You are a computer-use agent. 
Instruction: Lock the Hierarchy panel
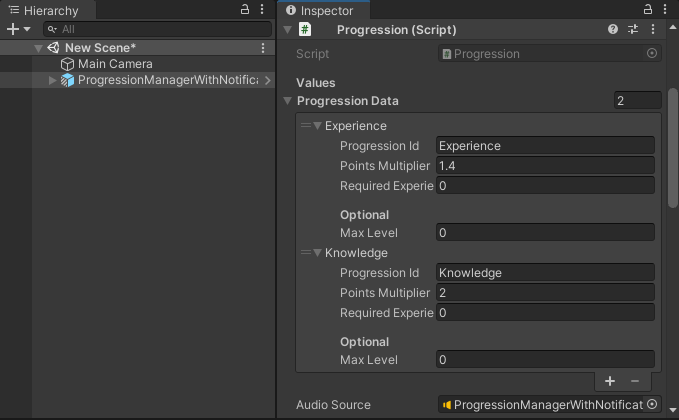245,10
